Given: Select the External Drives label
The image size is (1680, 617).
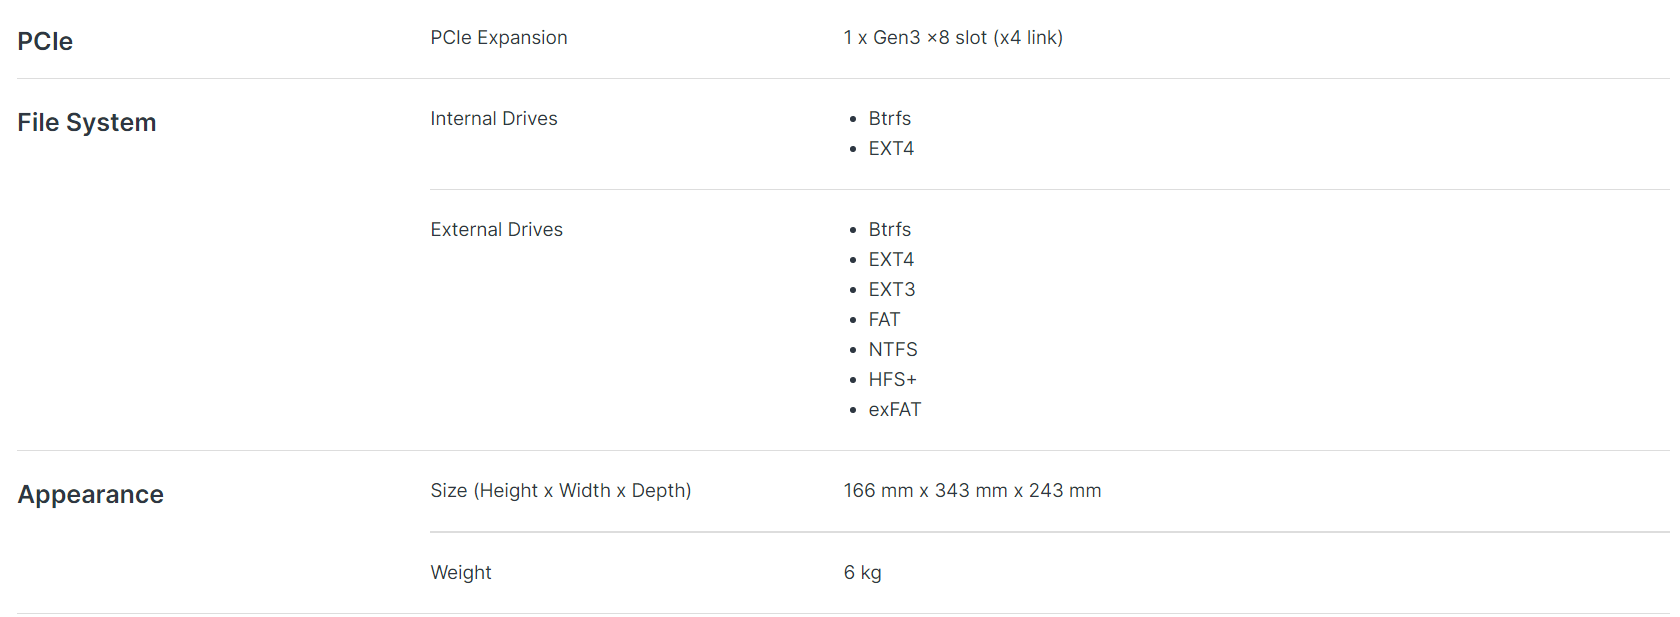Looking at the screenshot, I should pyautogui.click(x=496, y=230).
